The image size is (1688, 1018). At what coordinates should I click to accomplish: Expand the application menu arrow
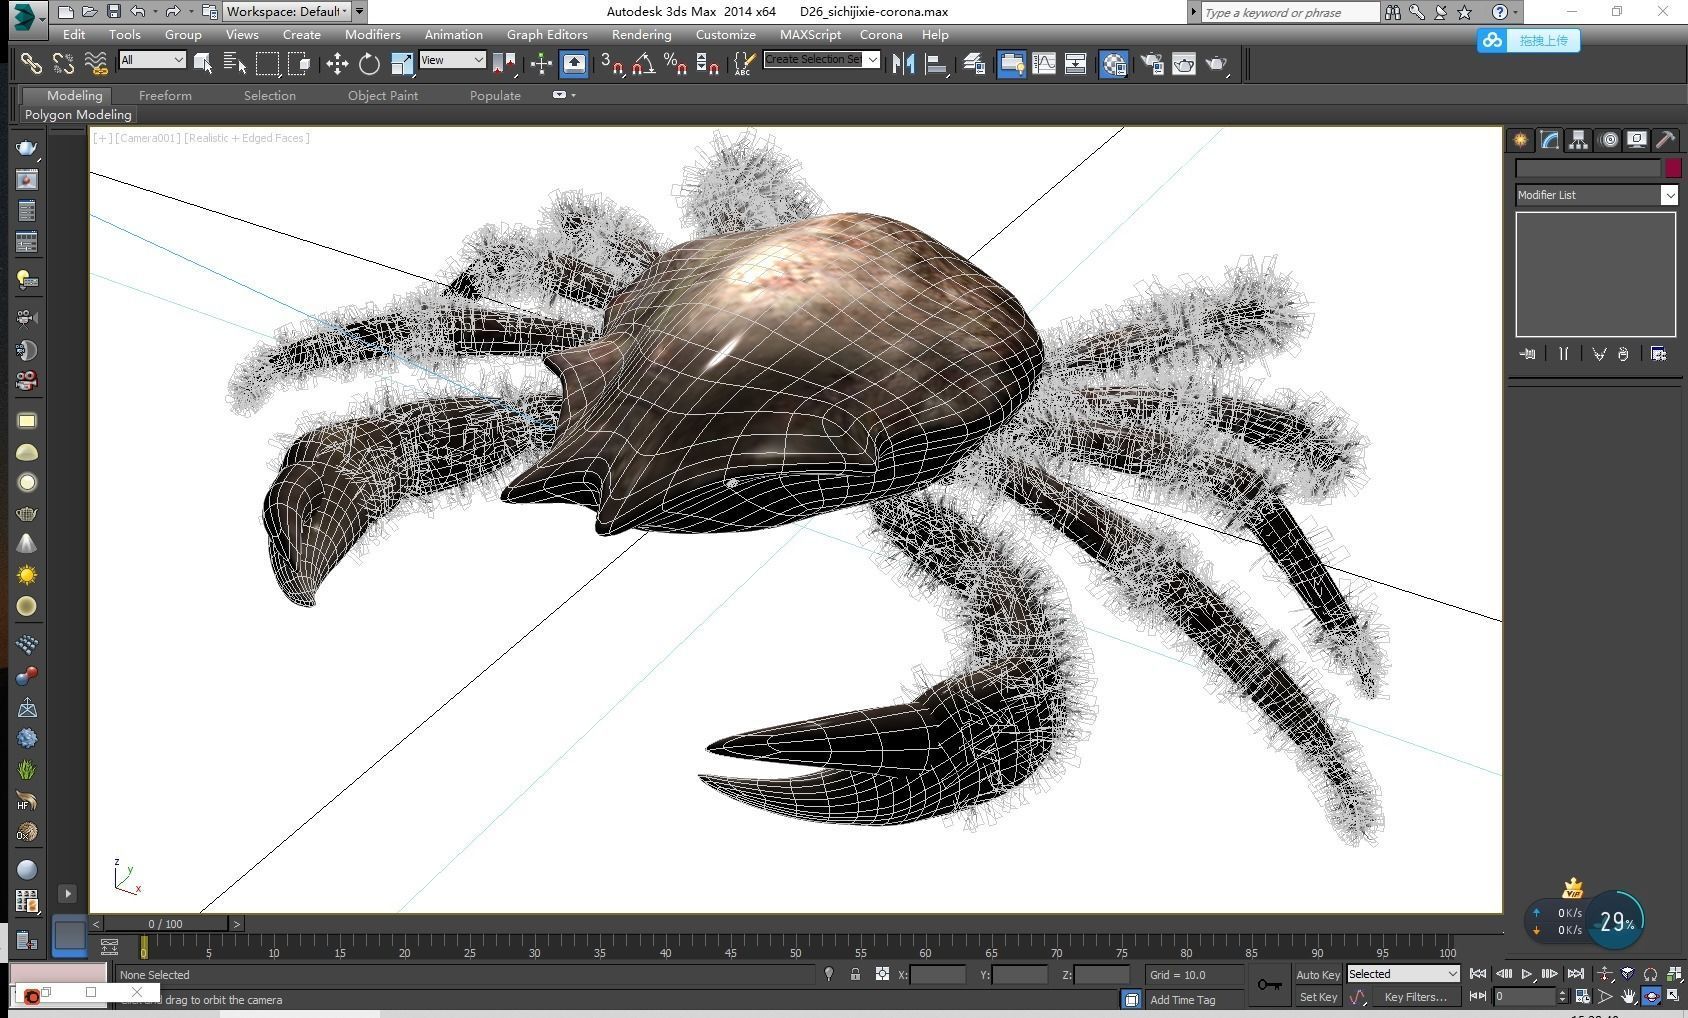42,18
